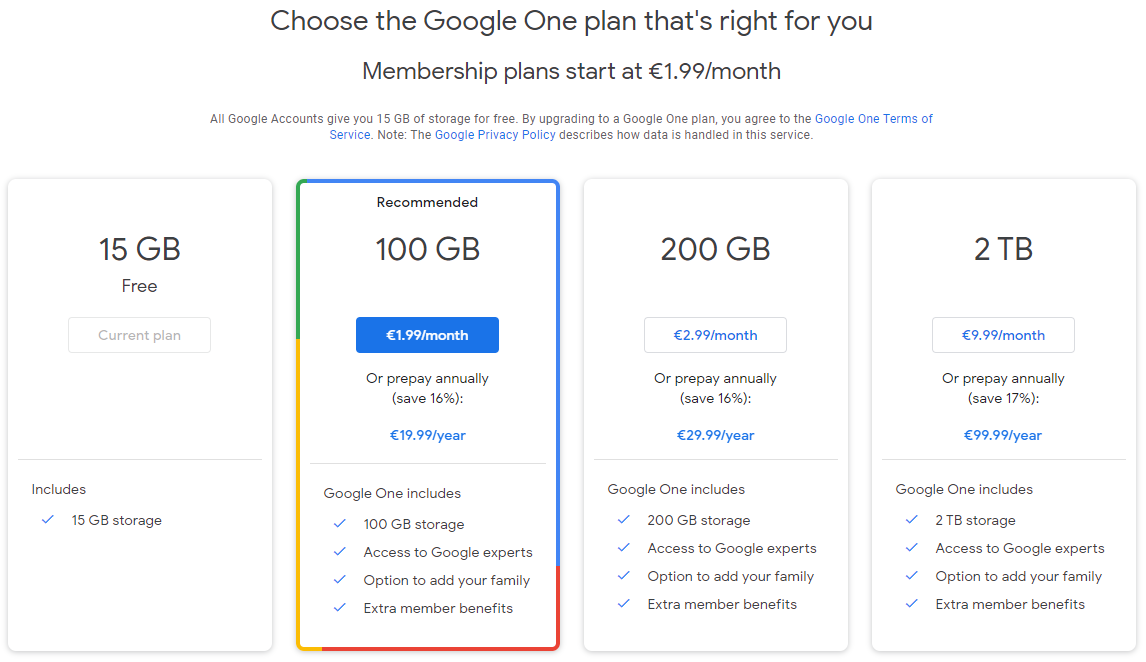Choose the €9.99/month 2 TB plan
The image size is (1146, 662).
point(1003,335)
